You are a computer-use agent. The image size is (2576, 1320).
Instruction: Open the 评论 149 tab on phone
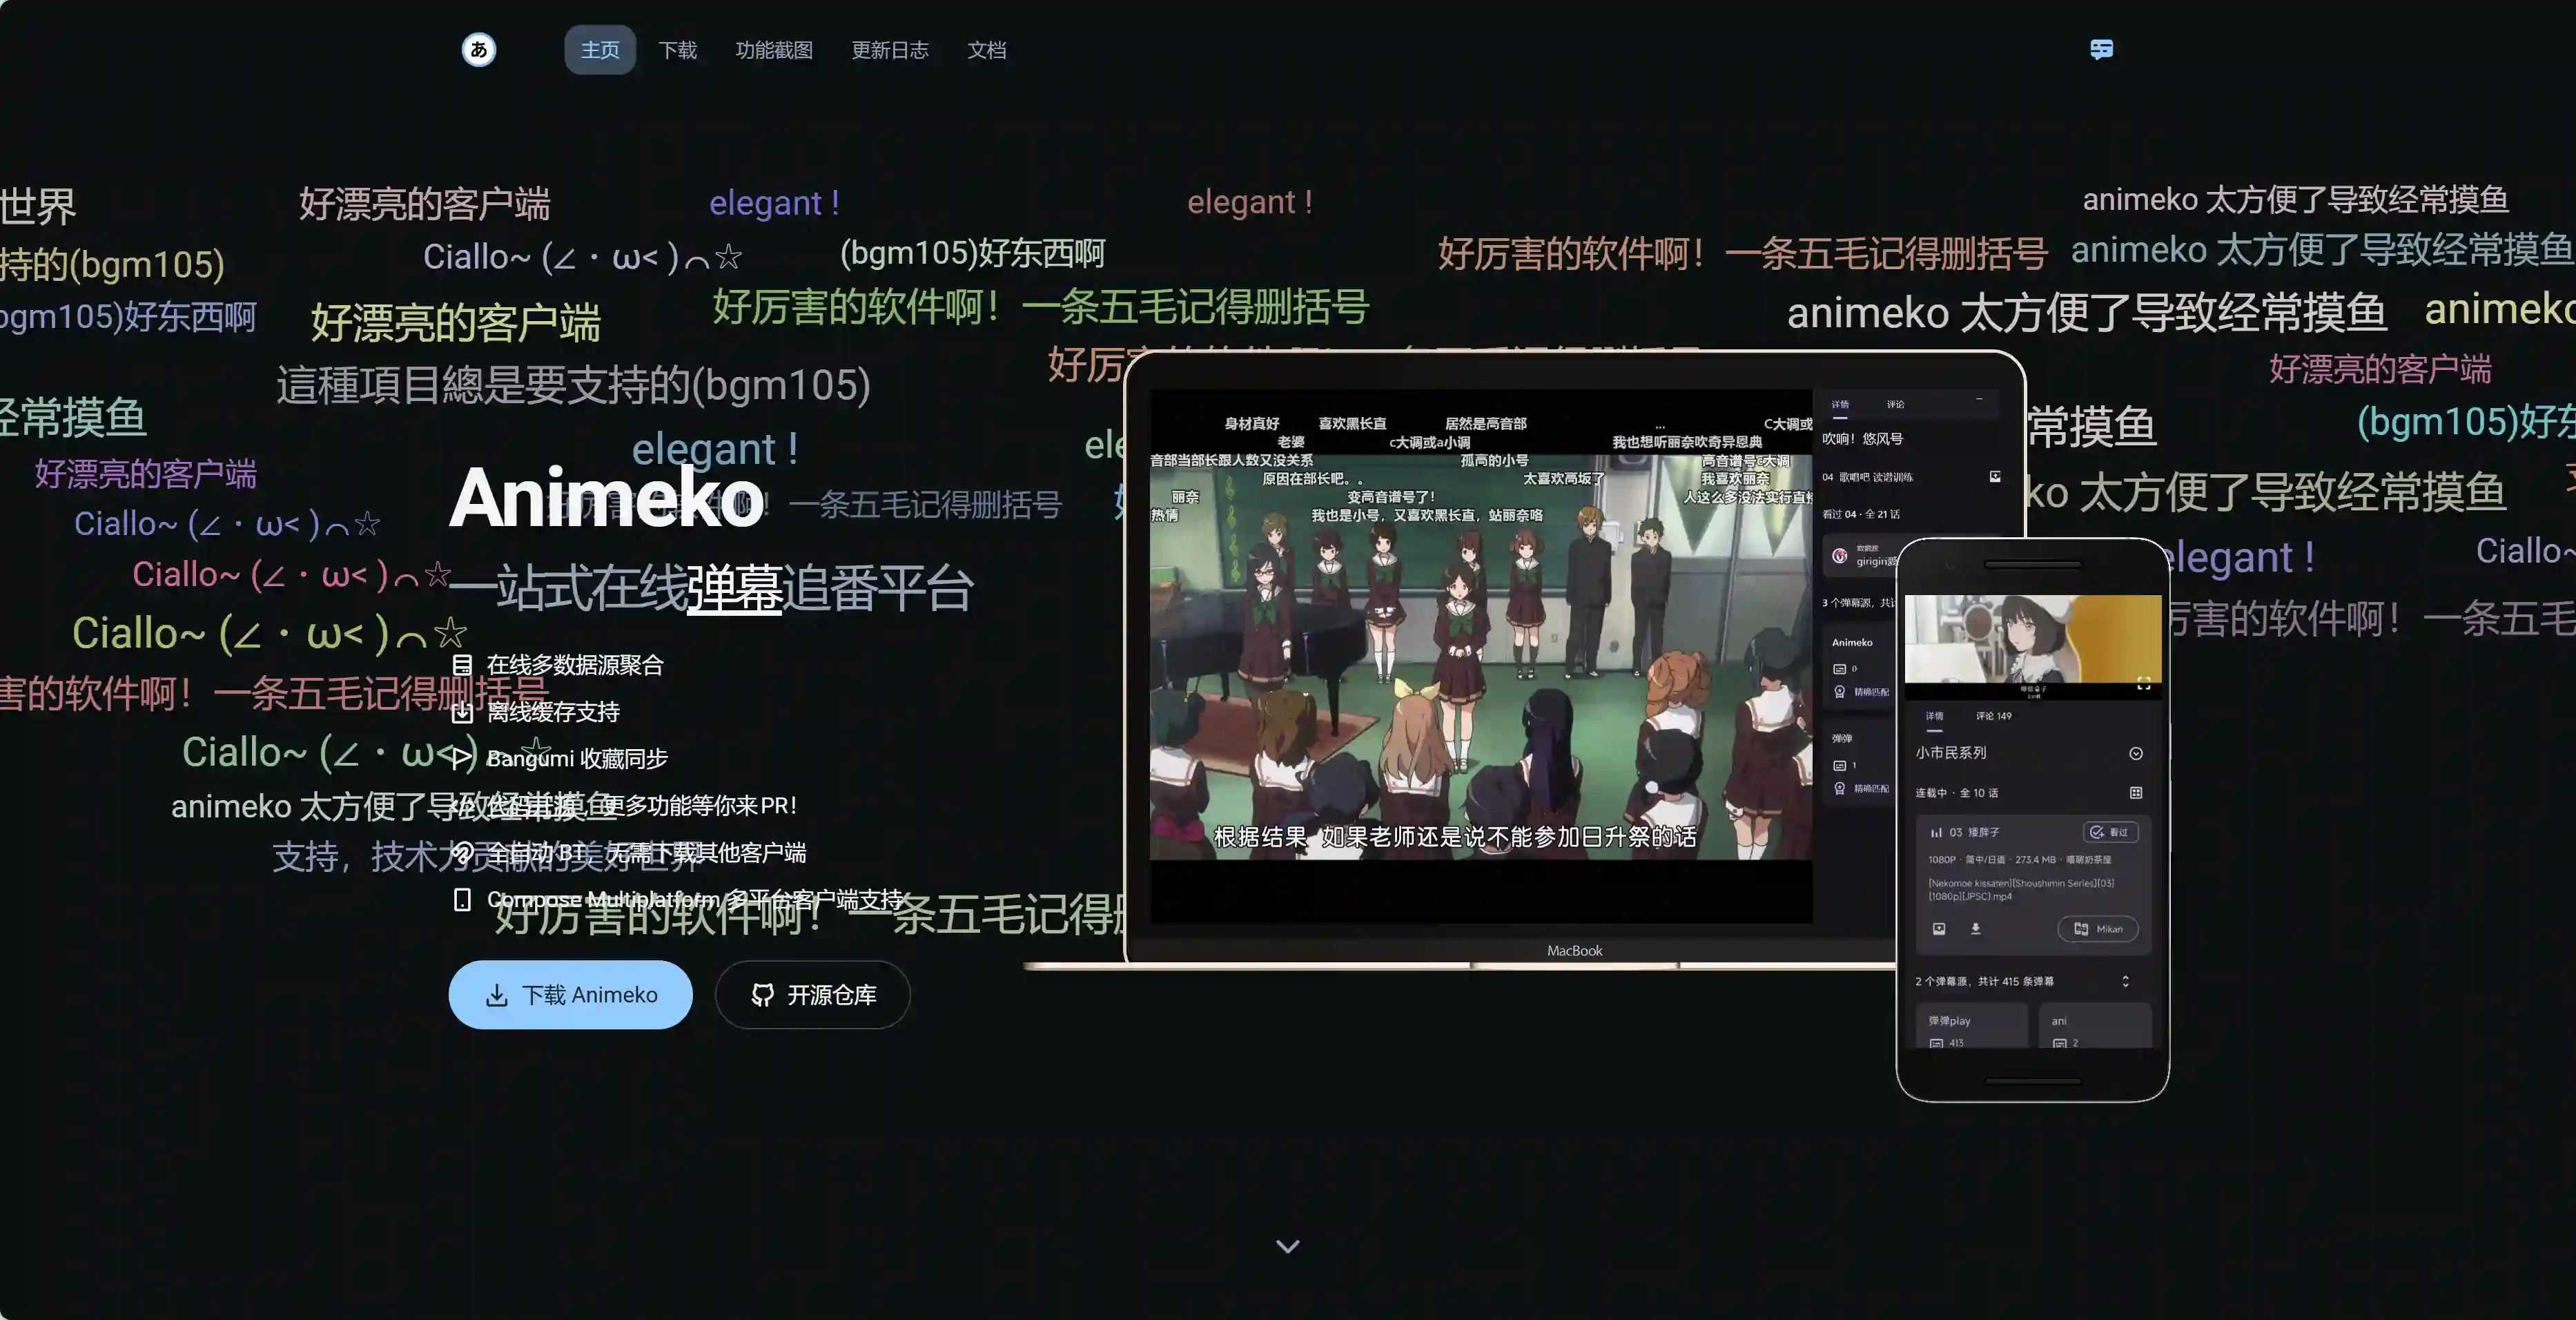coord(1993,716)
